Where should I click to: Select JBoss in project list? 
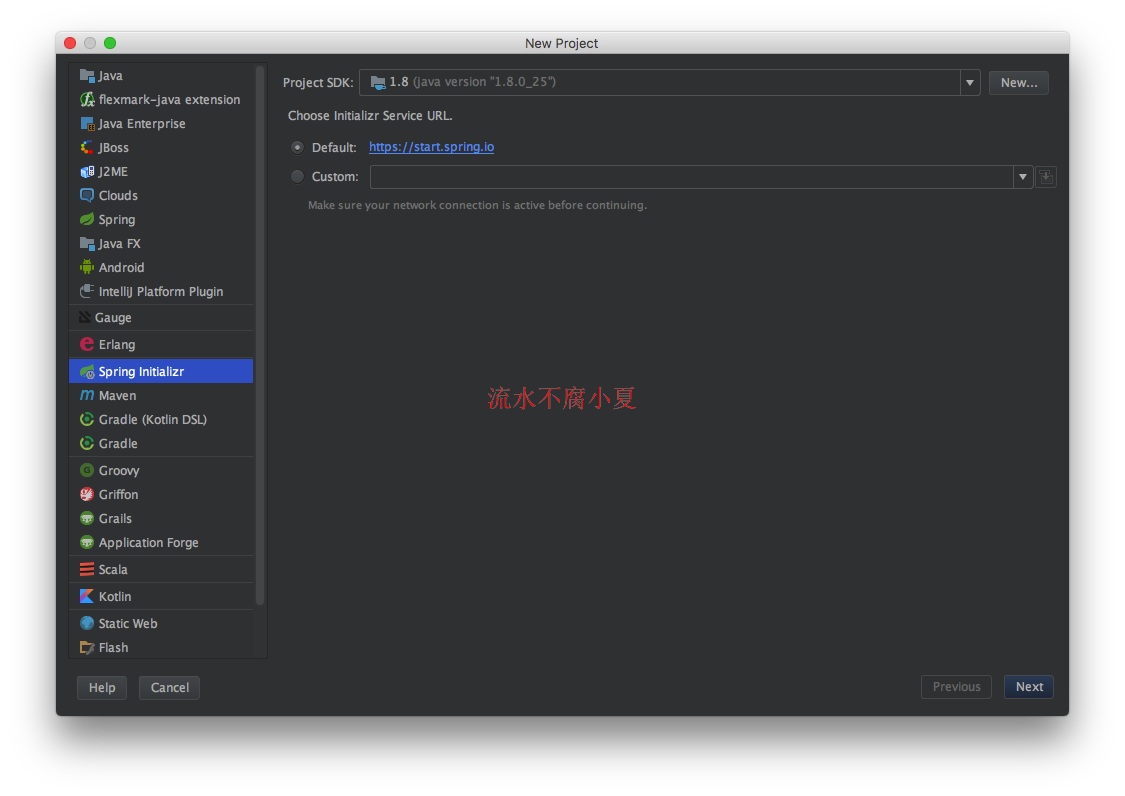161,147
